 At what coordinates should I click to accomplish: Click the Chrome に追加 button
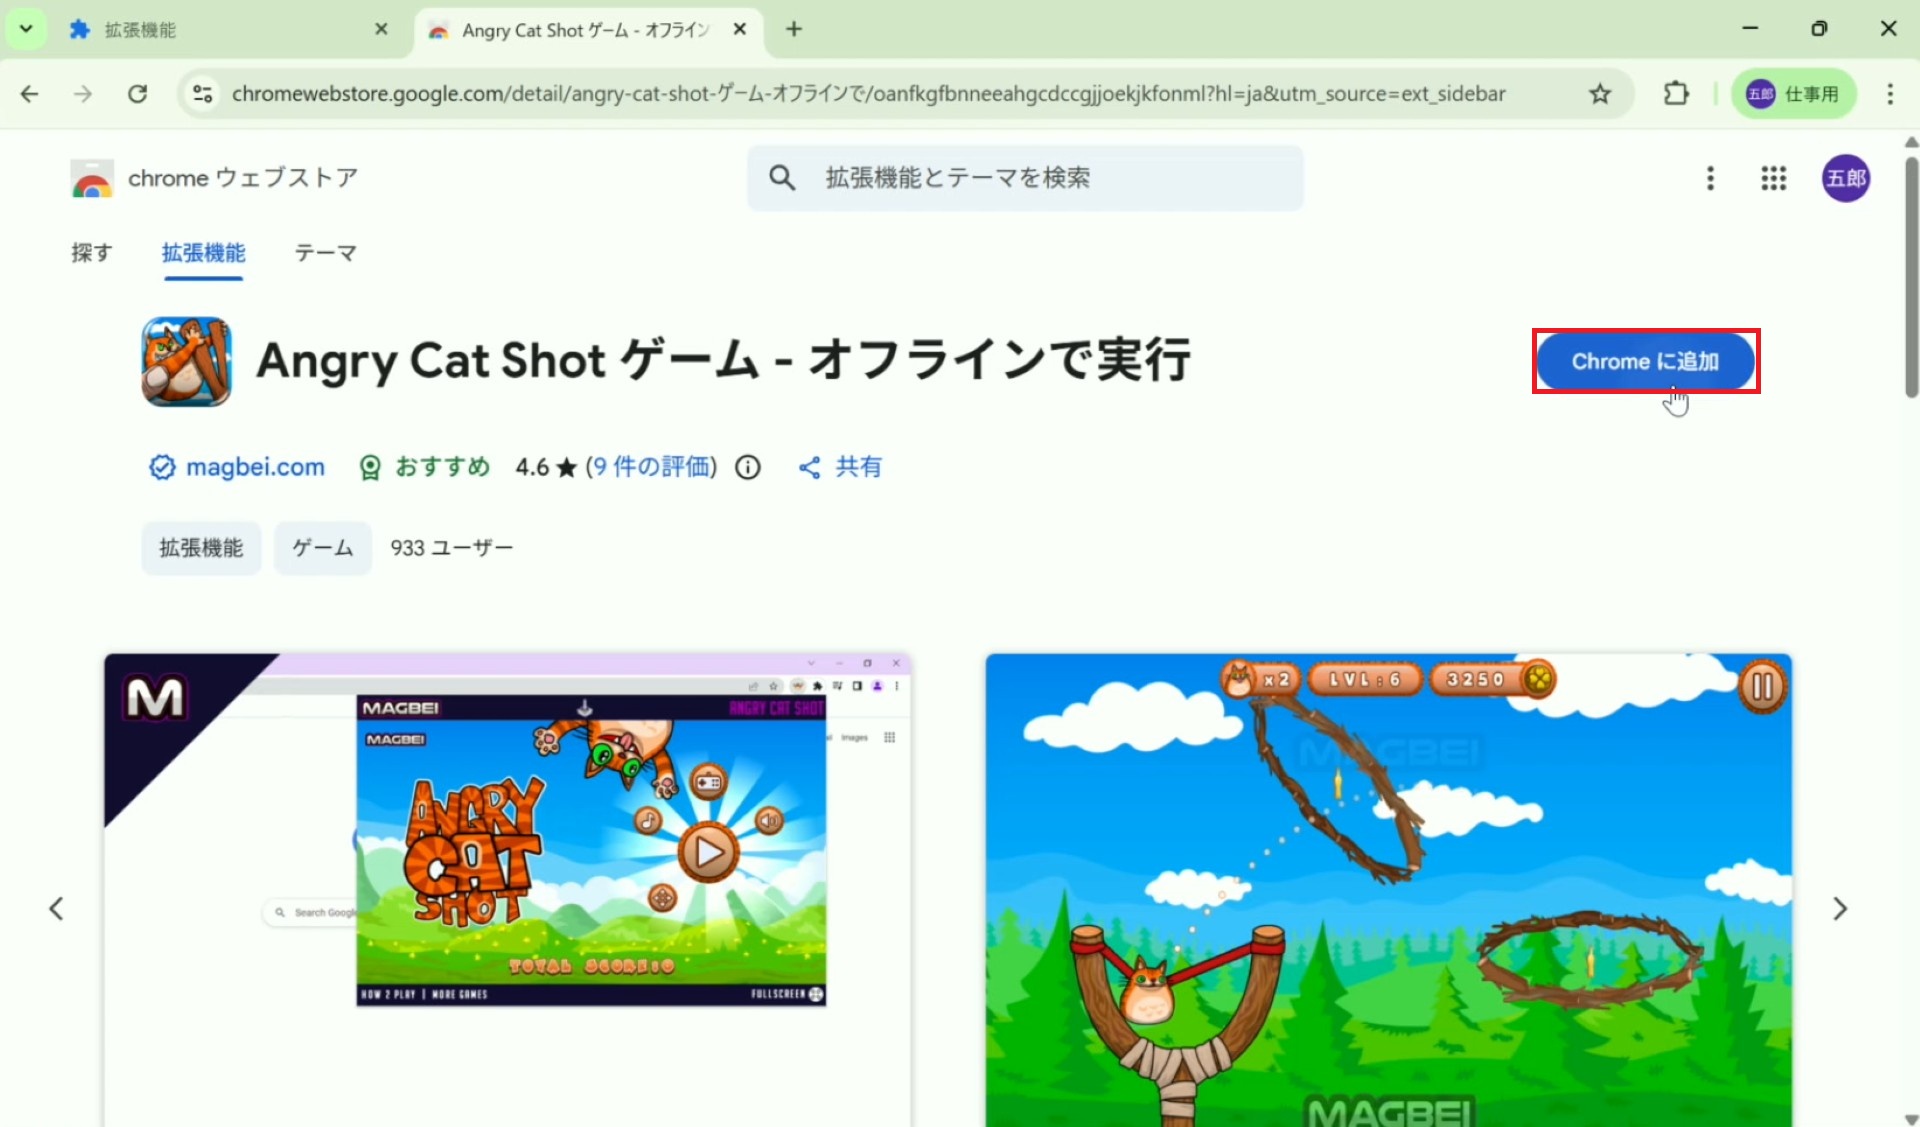point(1645,361)
